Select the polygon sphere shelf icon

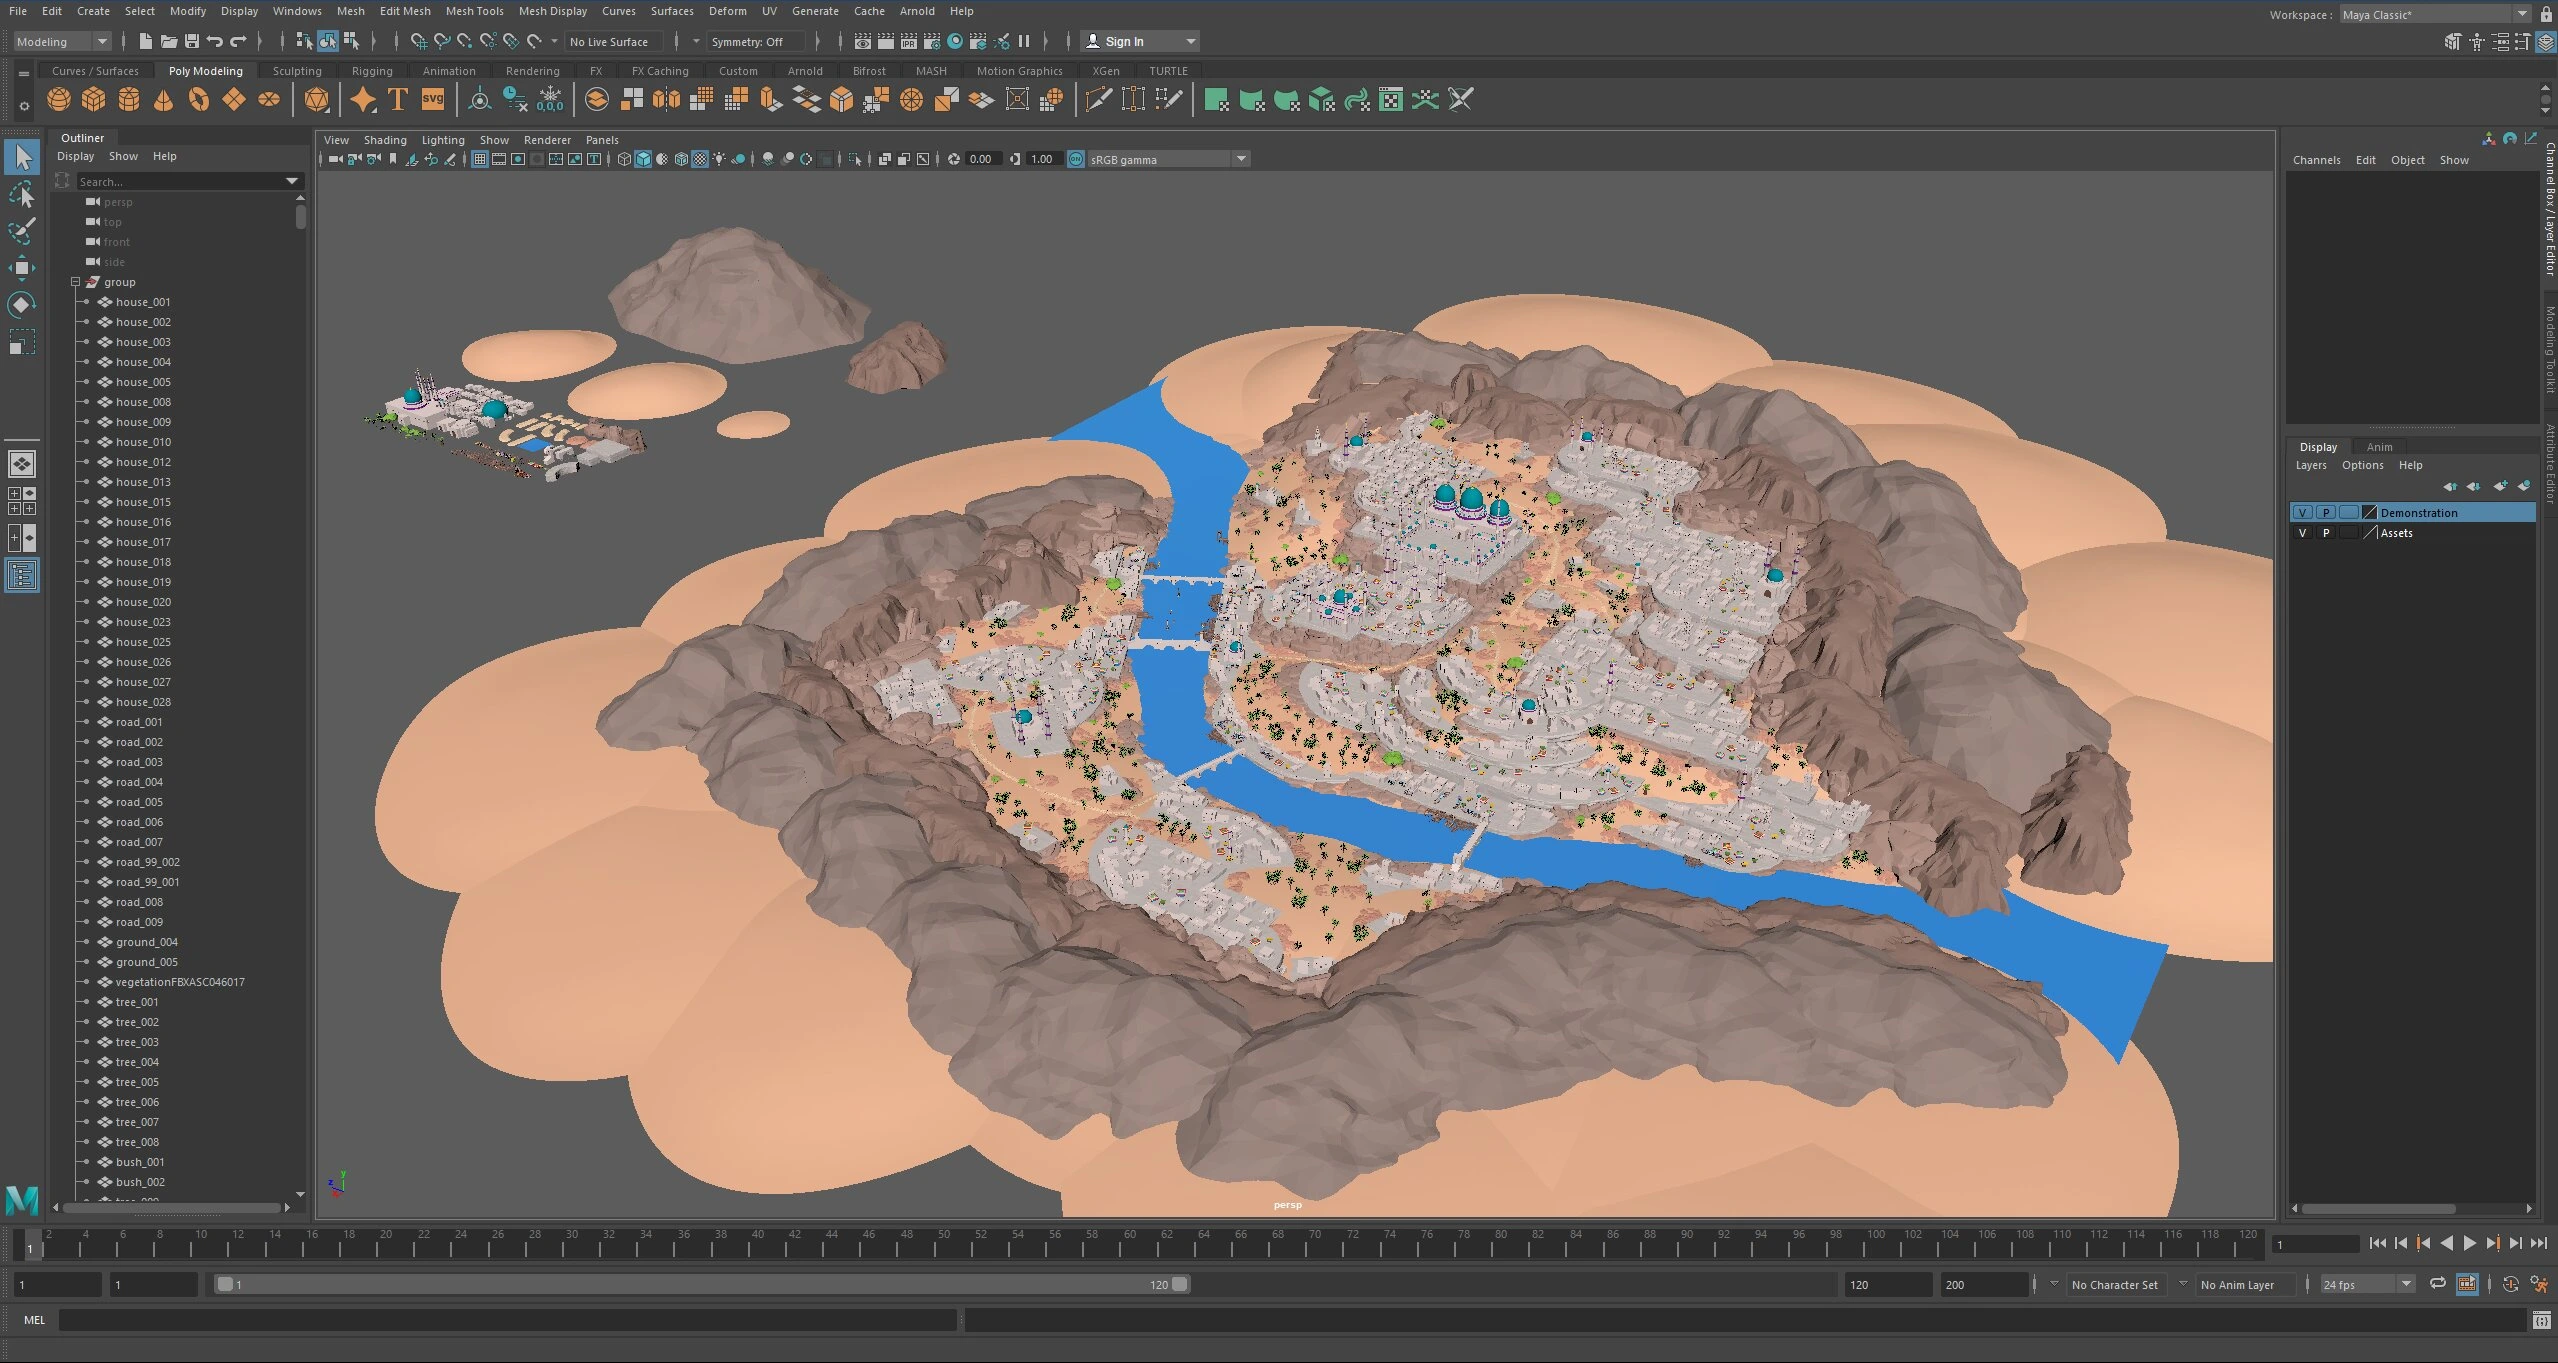point(59,99)
